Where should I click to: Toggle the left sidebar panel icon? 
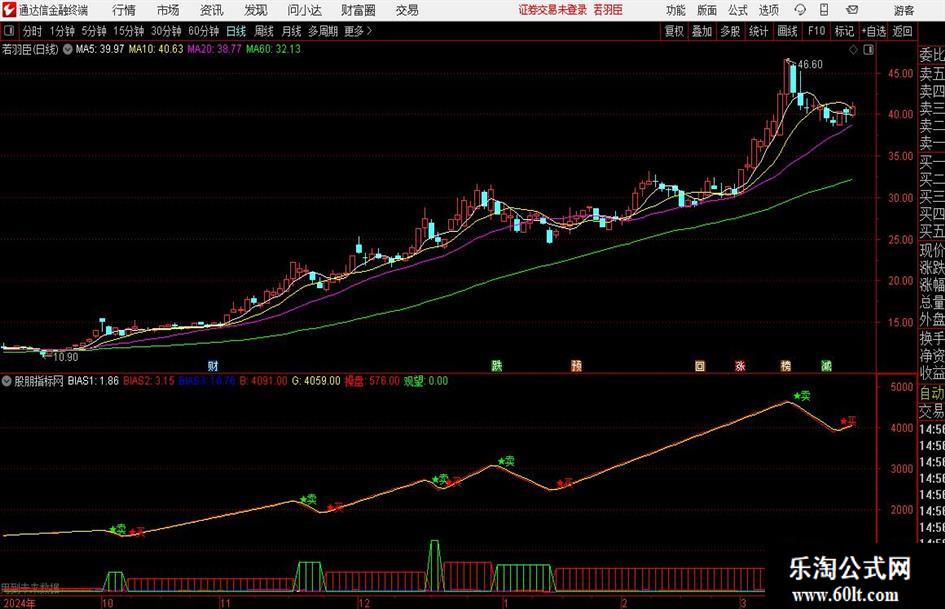(x=9, y=31)
